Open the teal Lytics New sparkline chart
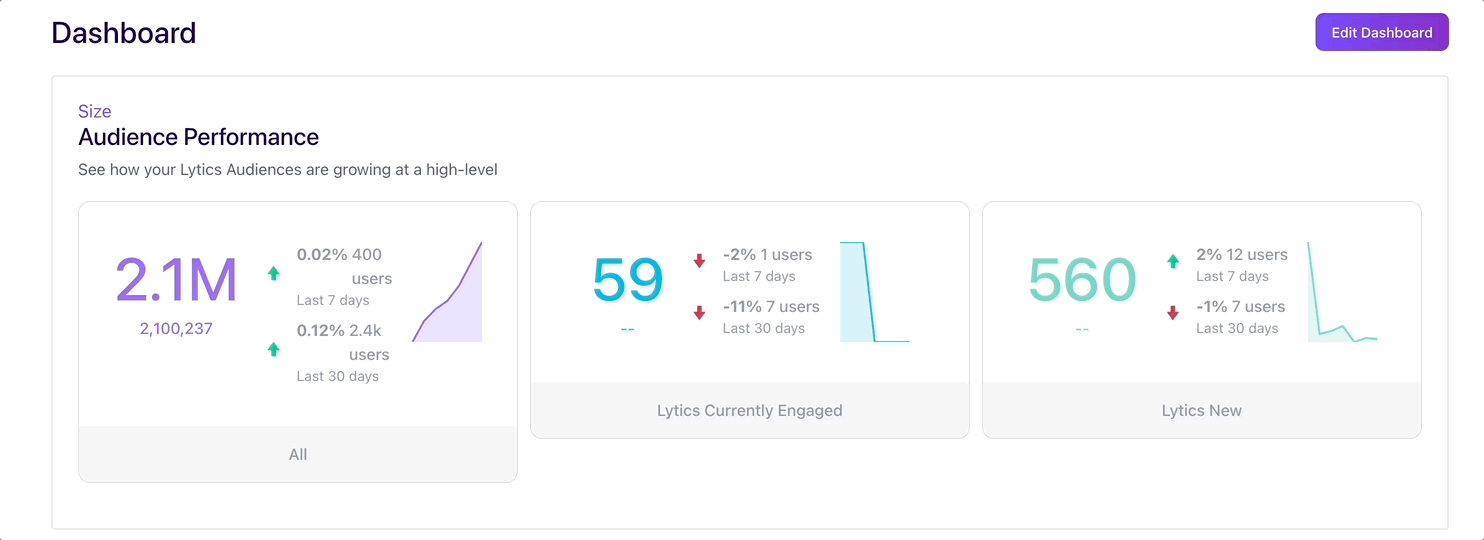Screen dimensions: 1484x540 pyautogui.click(x=1343, y=292)
